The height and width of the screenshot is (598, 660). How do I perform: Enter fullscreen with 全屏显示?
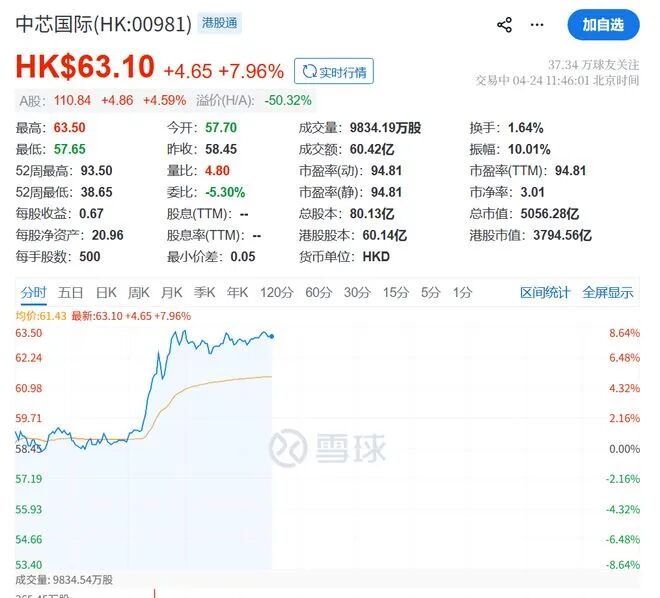click(608, 292)
